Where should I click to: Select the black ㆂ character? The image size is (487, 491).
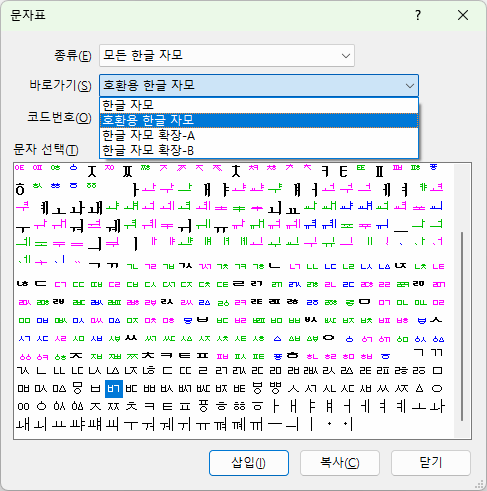[x=59, y=407]
